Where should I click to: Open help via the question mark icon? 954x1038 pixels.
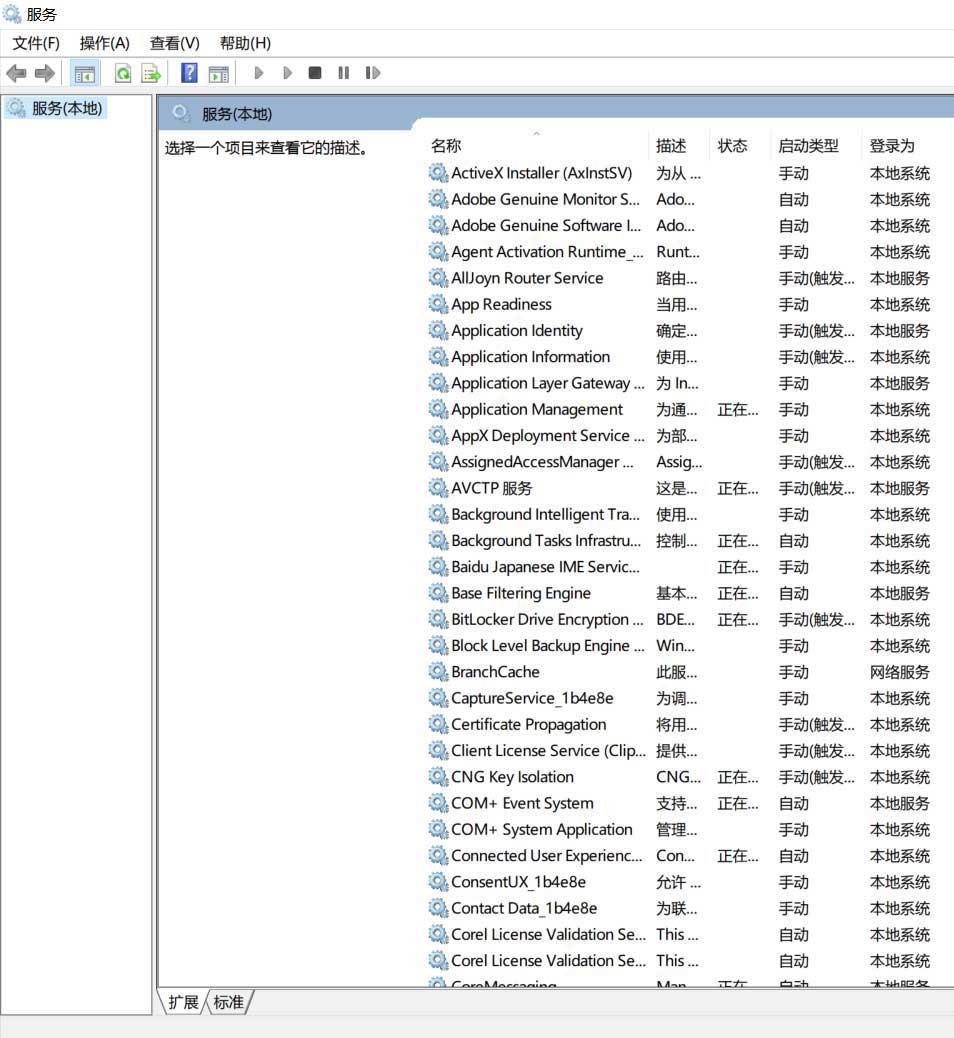coord(188,72)
